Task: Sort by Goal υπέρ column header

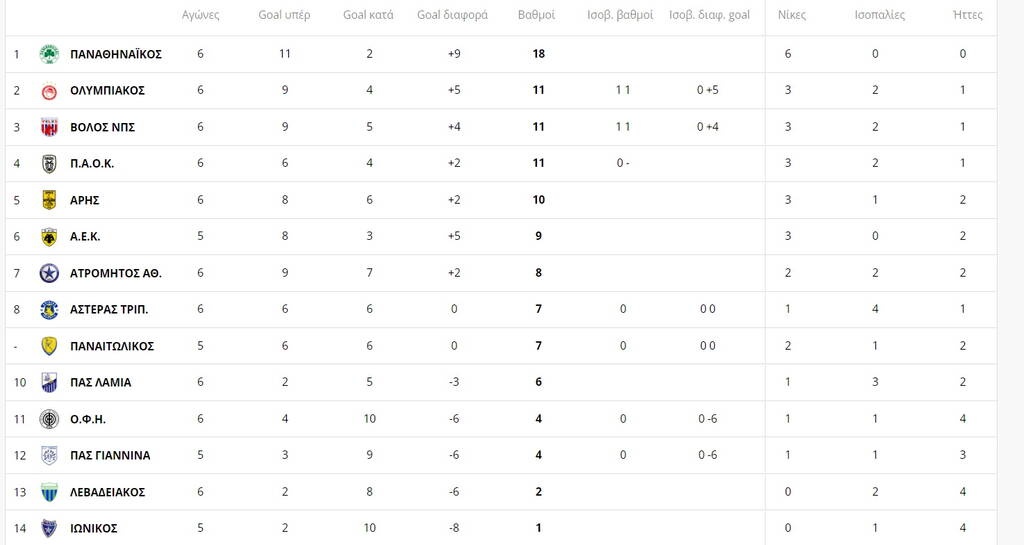Action: pos(284,16)
